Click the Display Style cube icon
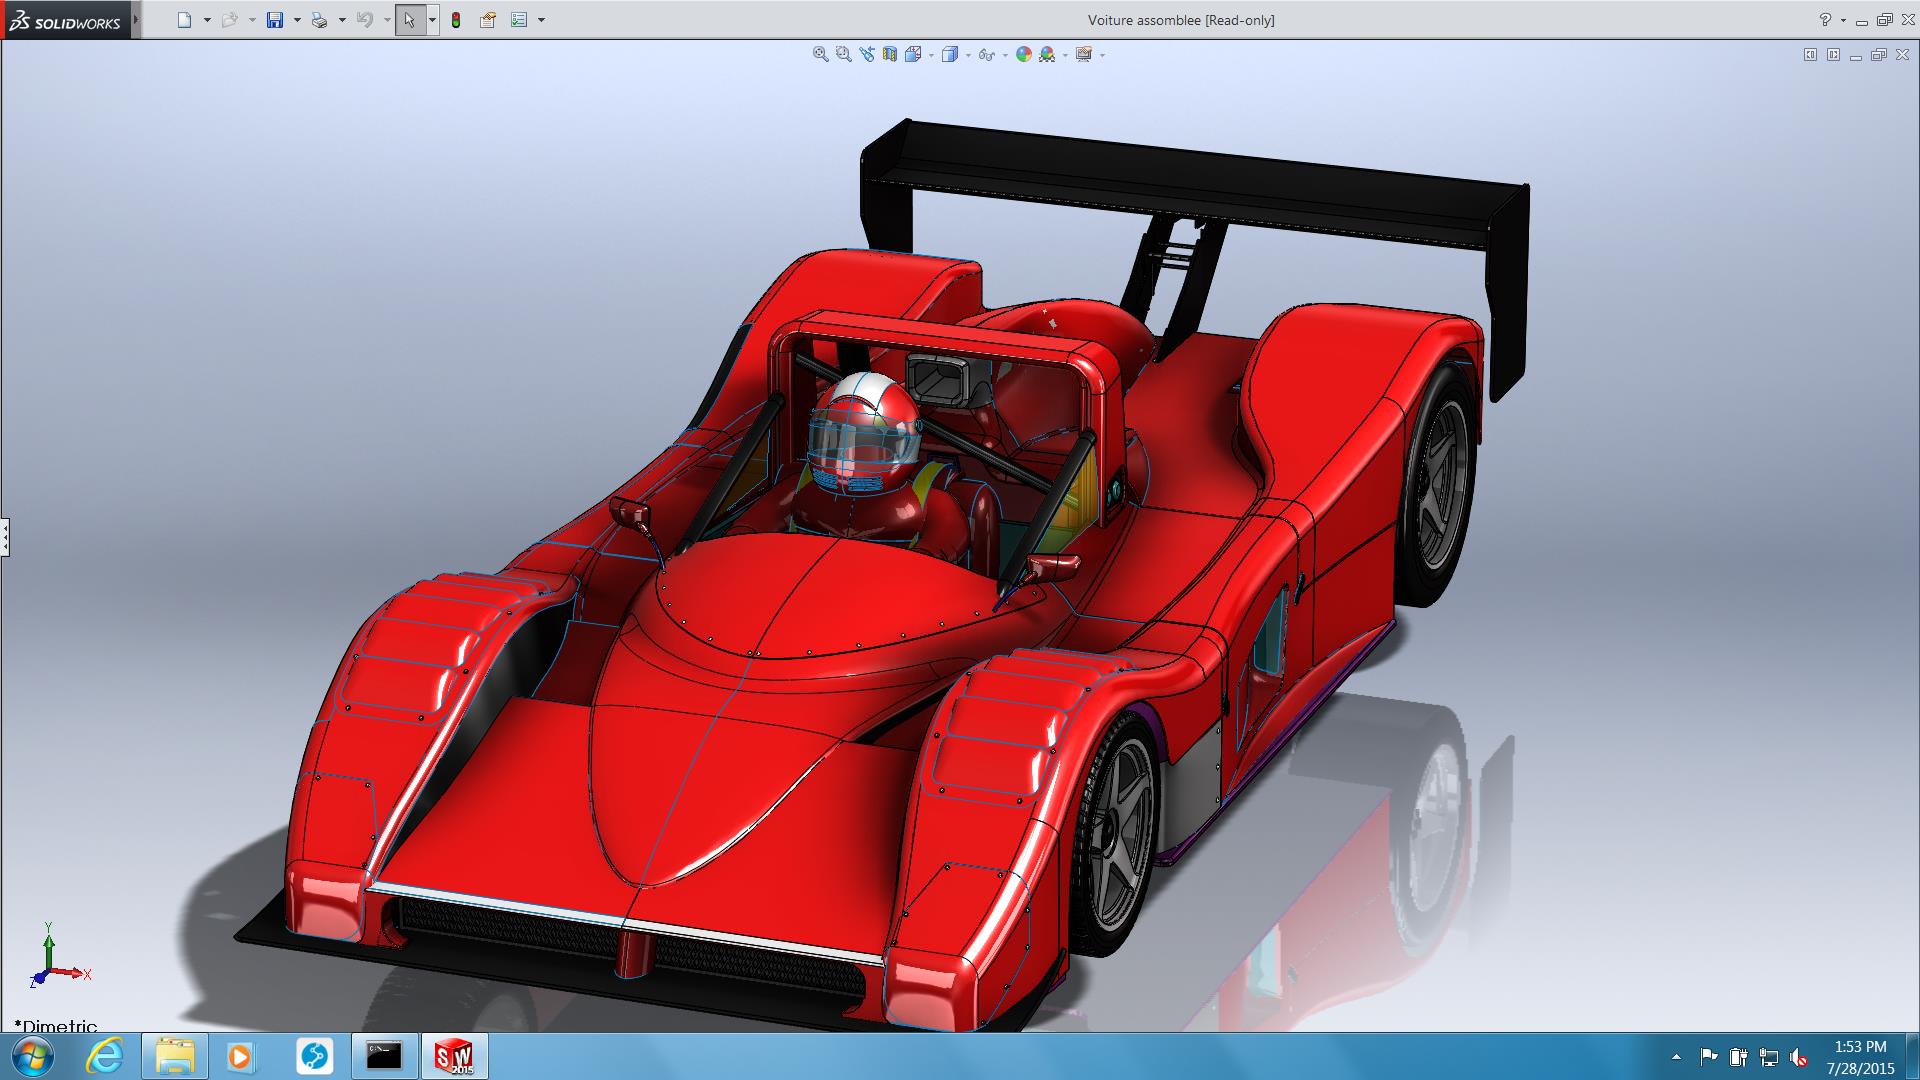 click(x=950, y=55)
